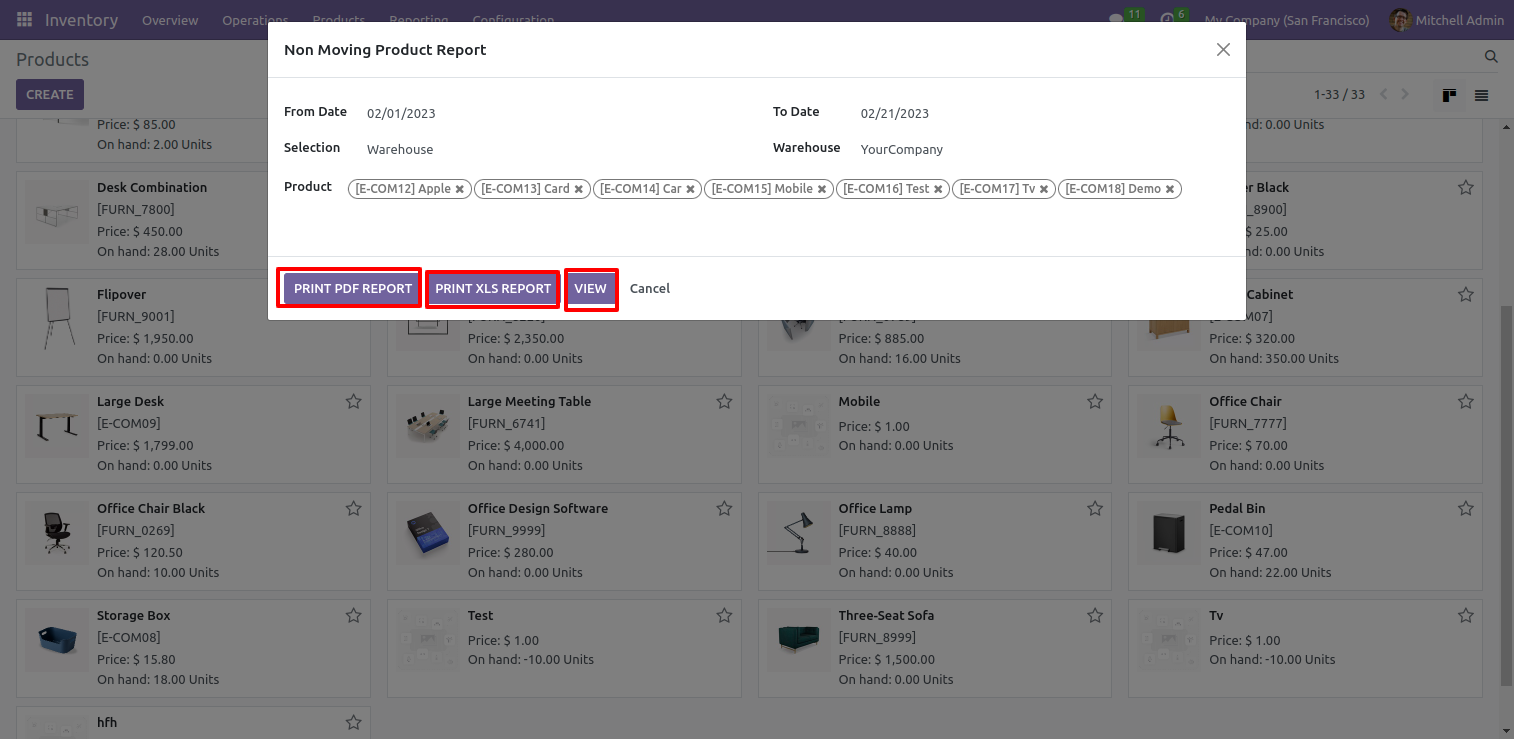This screenshot has height=739, width=1514.
Task: Click the Create button
Action: [x=50, y=95]
